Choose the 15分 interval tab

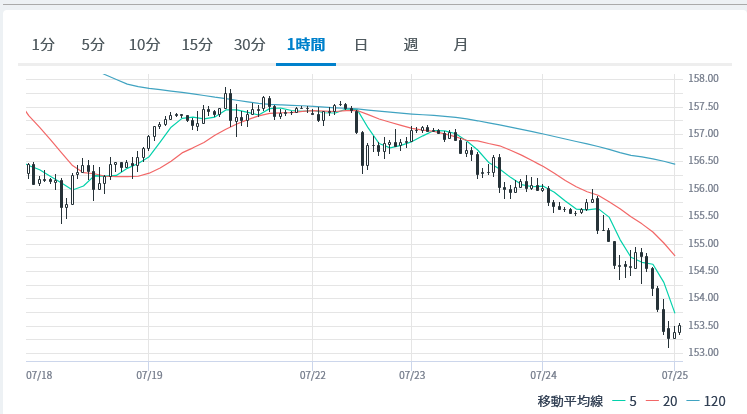[197, 45]
